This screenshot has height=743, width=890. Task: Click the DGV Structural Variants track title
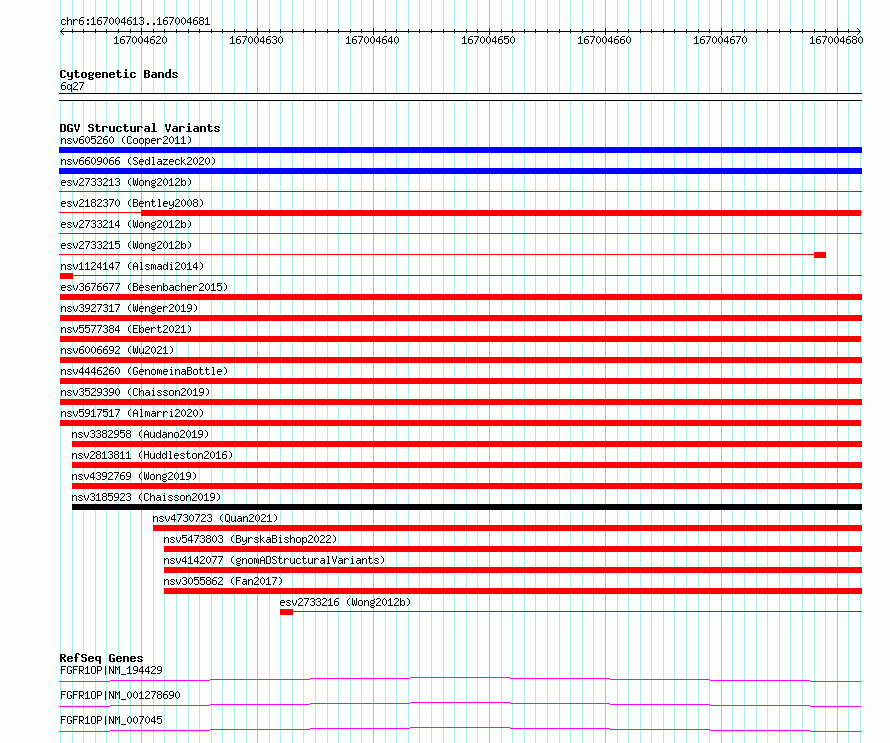140,128
